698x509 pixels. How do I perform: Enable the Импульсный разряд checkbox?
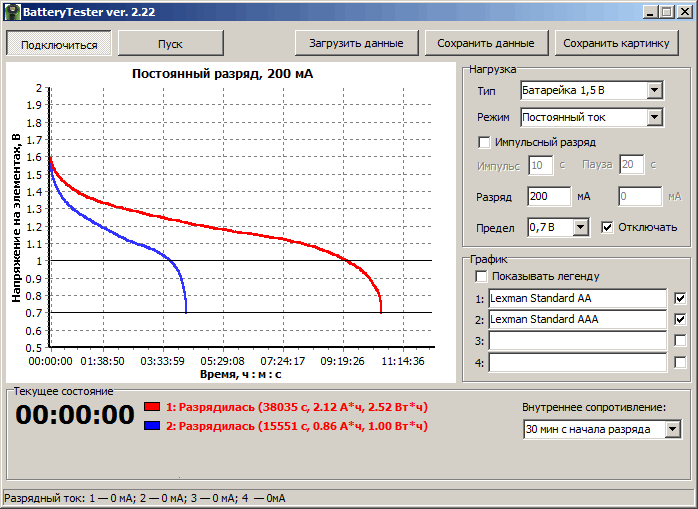pos(484,143)
